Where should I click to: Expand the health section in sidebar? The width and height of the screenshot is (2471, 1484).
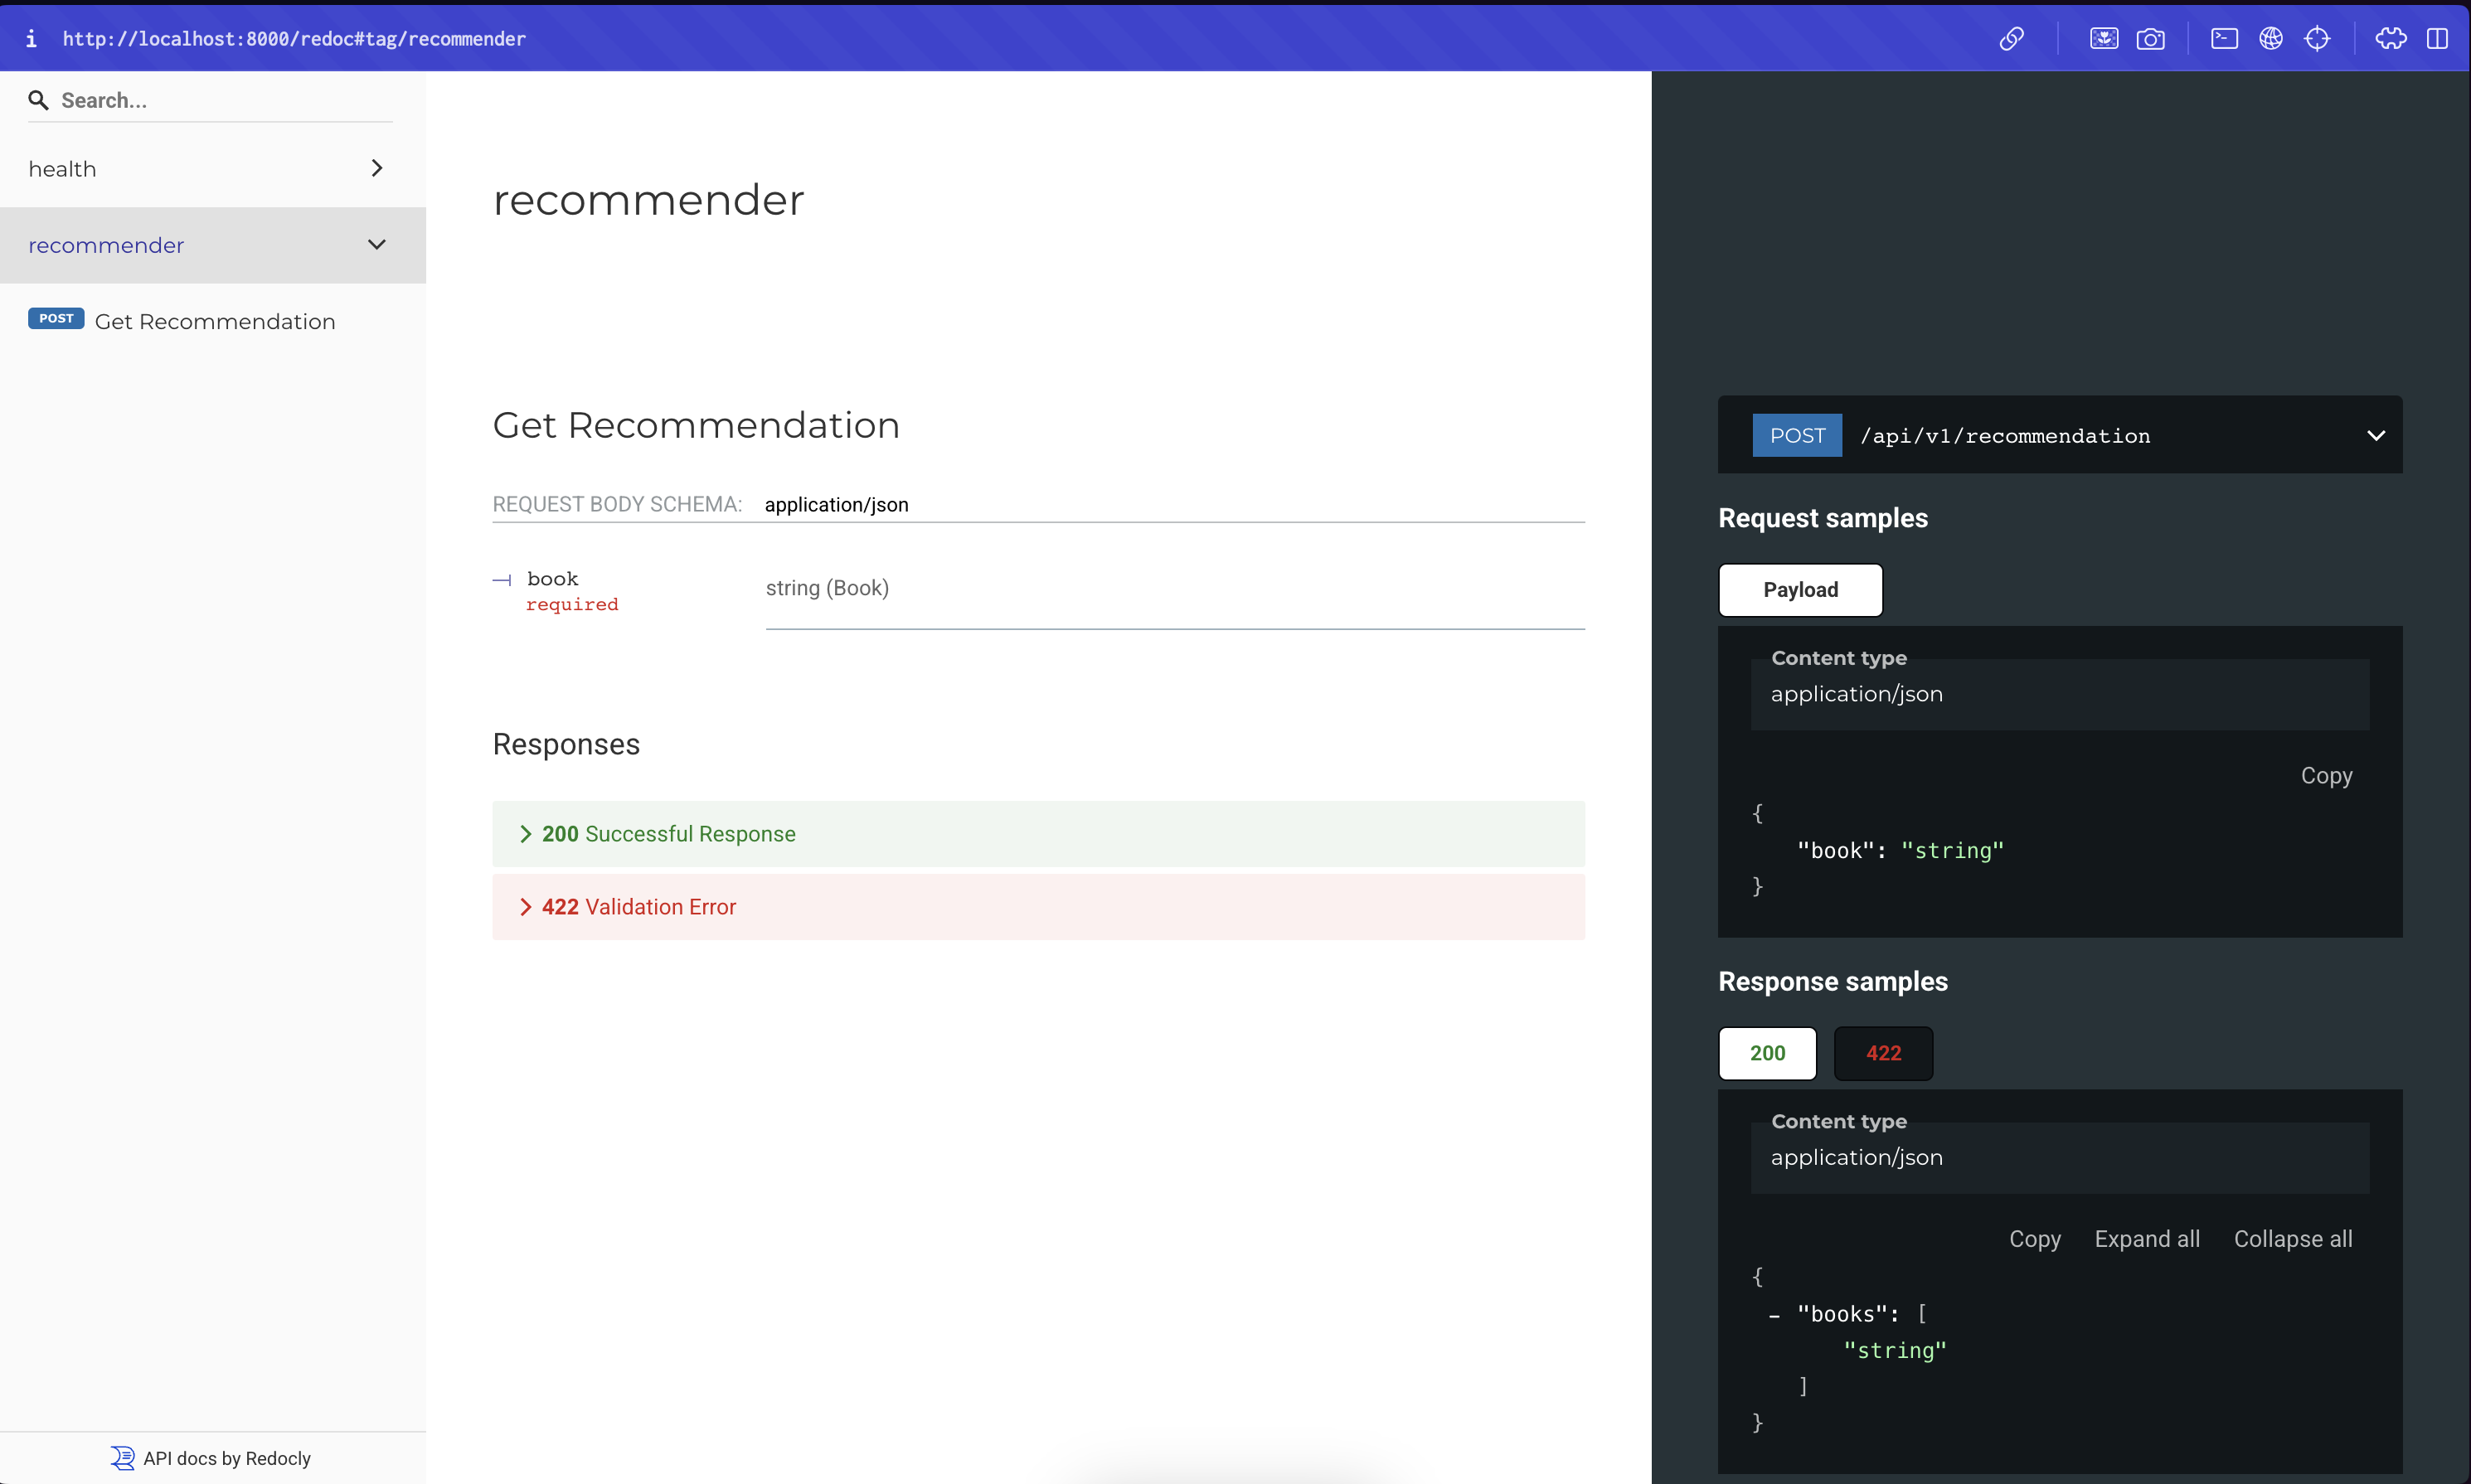[213, 169]
